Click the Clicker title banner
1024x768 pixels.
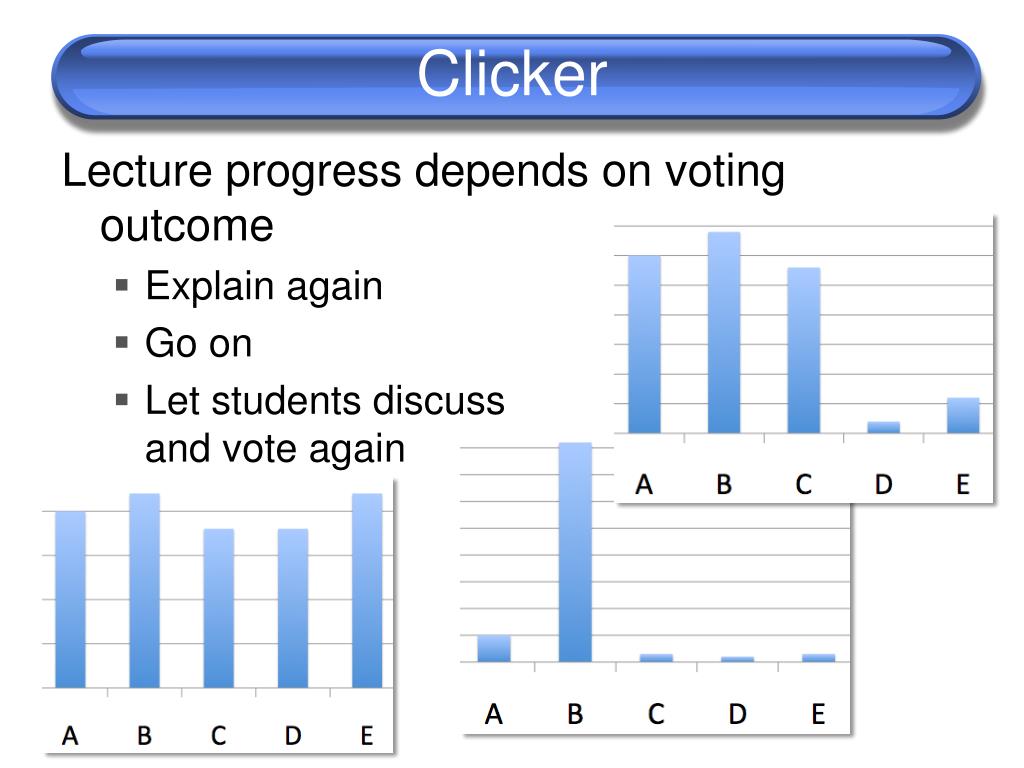[x=516, y=76]
